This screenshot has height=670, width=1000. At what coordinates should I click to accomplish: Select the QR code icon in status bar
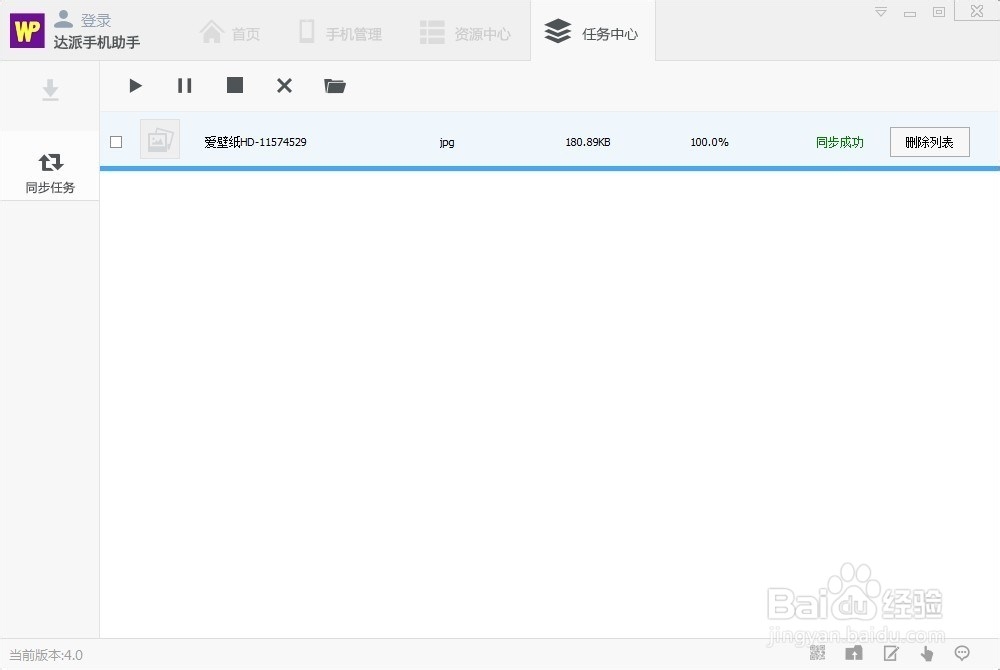point(818,652)
